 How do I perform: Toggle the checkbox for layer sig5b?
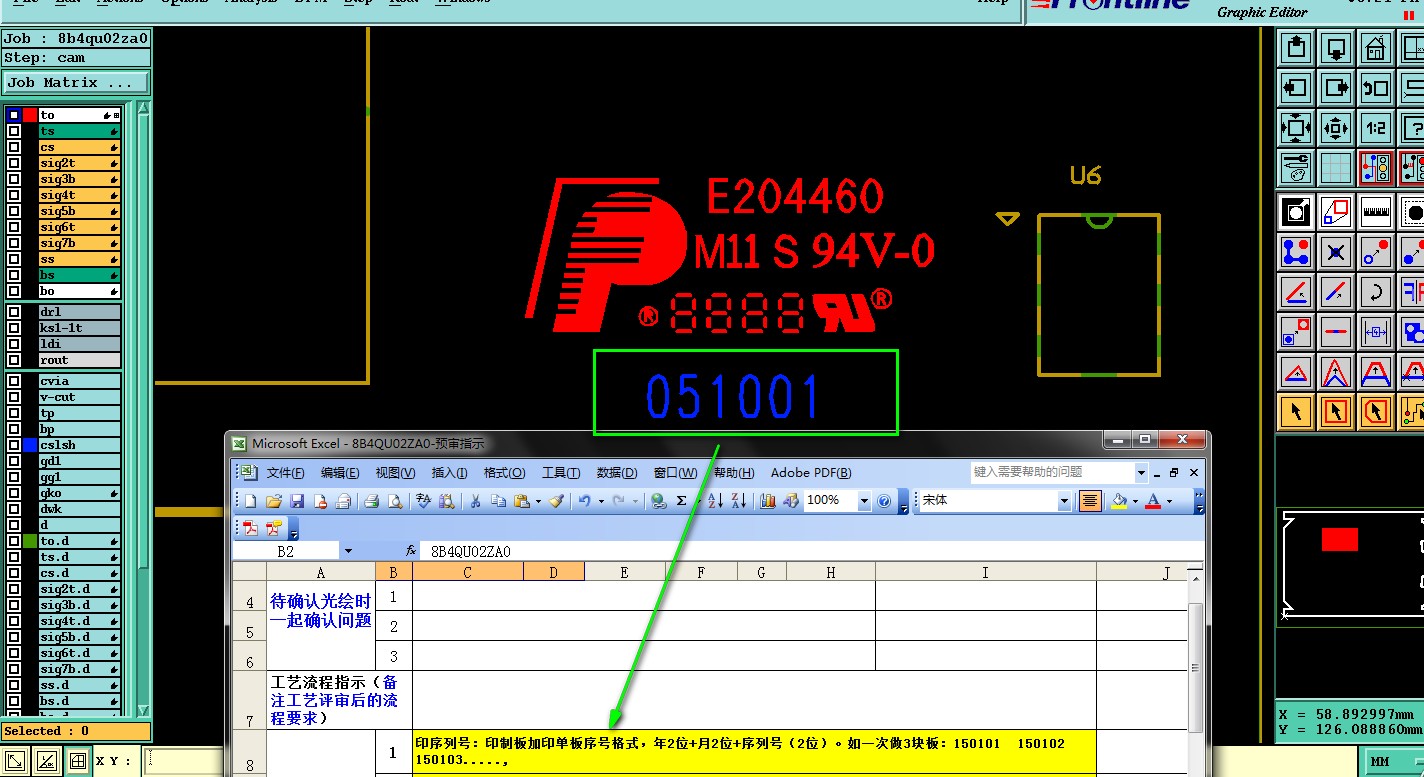[x=14, y=211]
